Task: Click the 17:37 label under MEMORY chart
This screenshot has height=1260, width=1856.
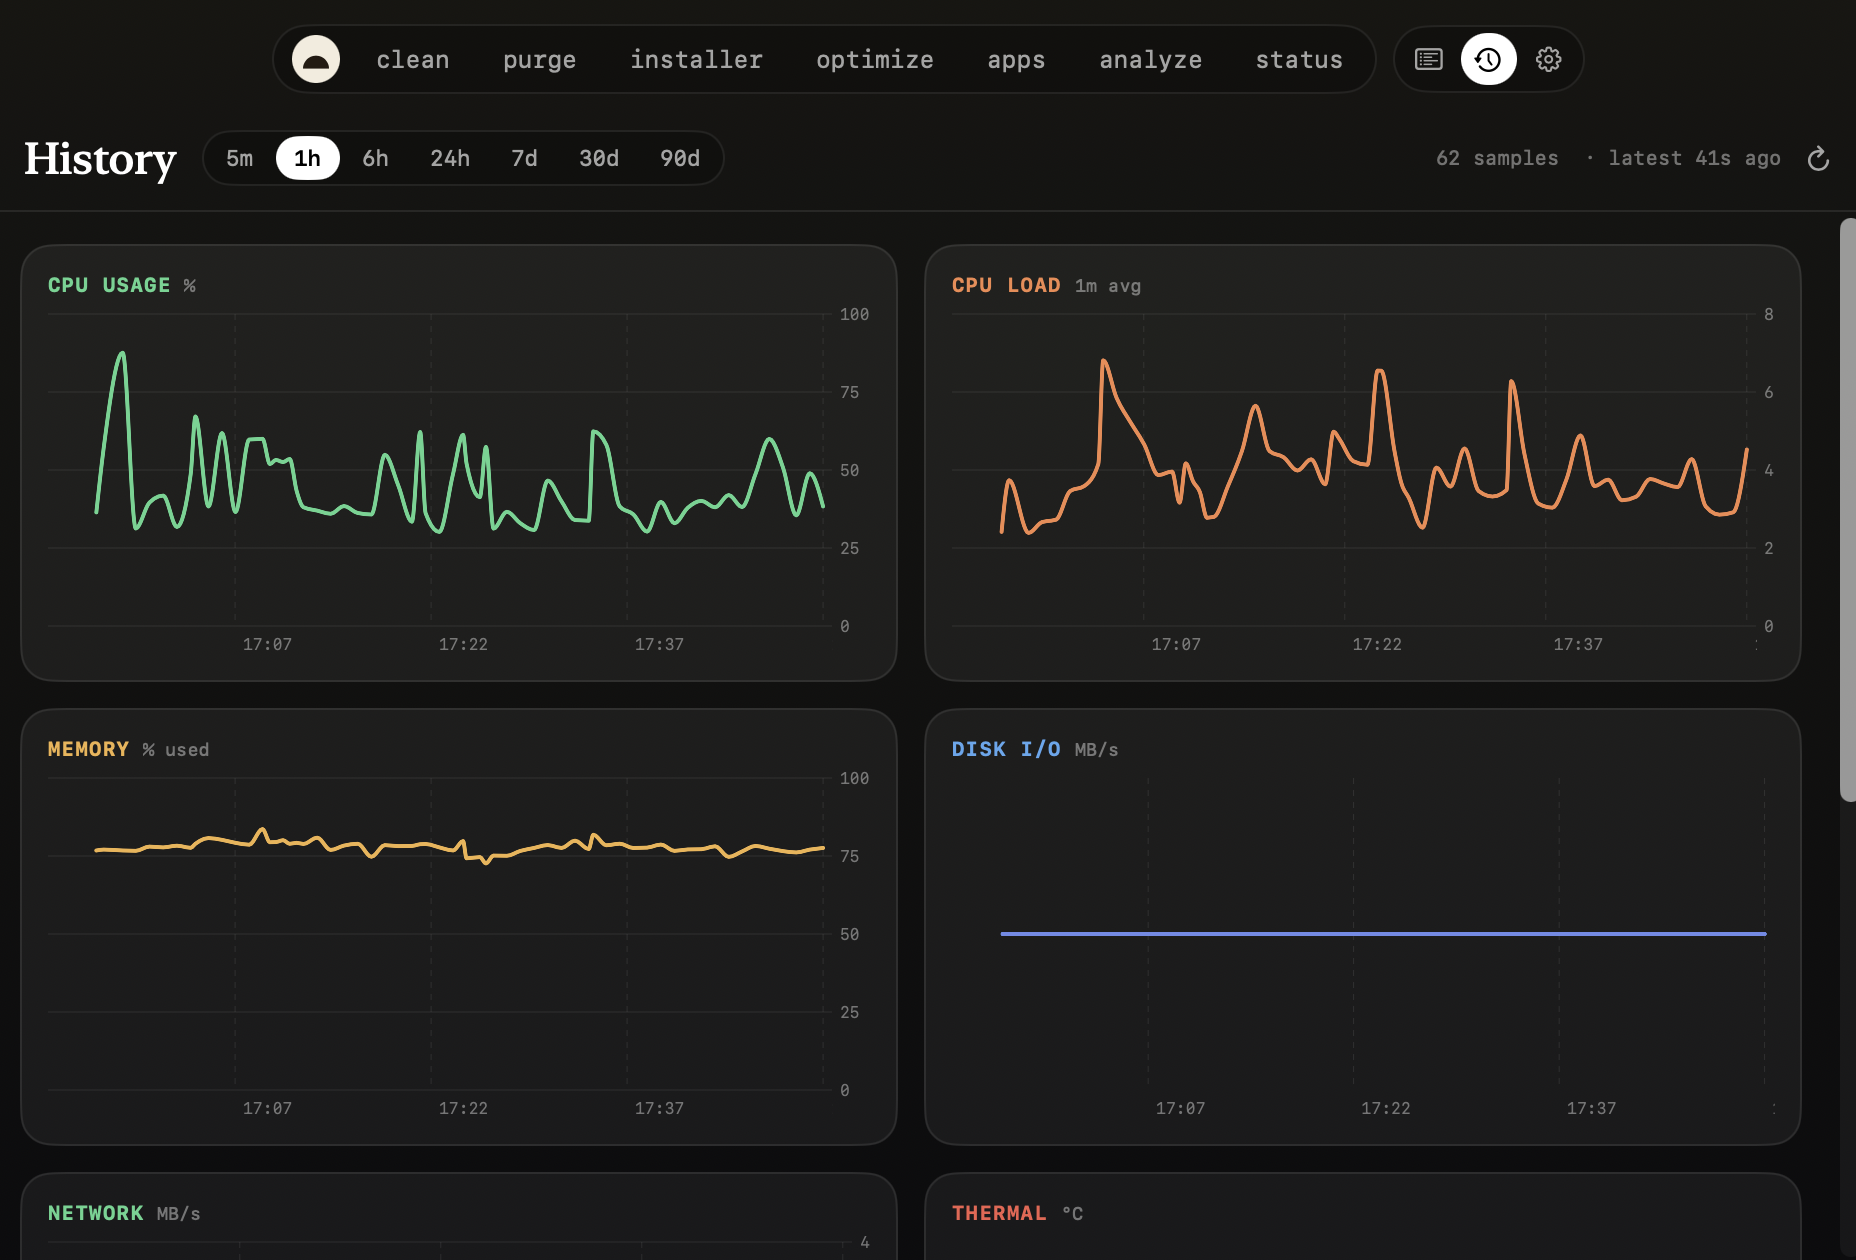Action: (659, 1108)
